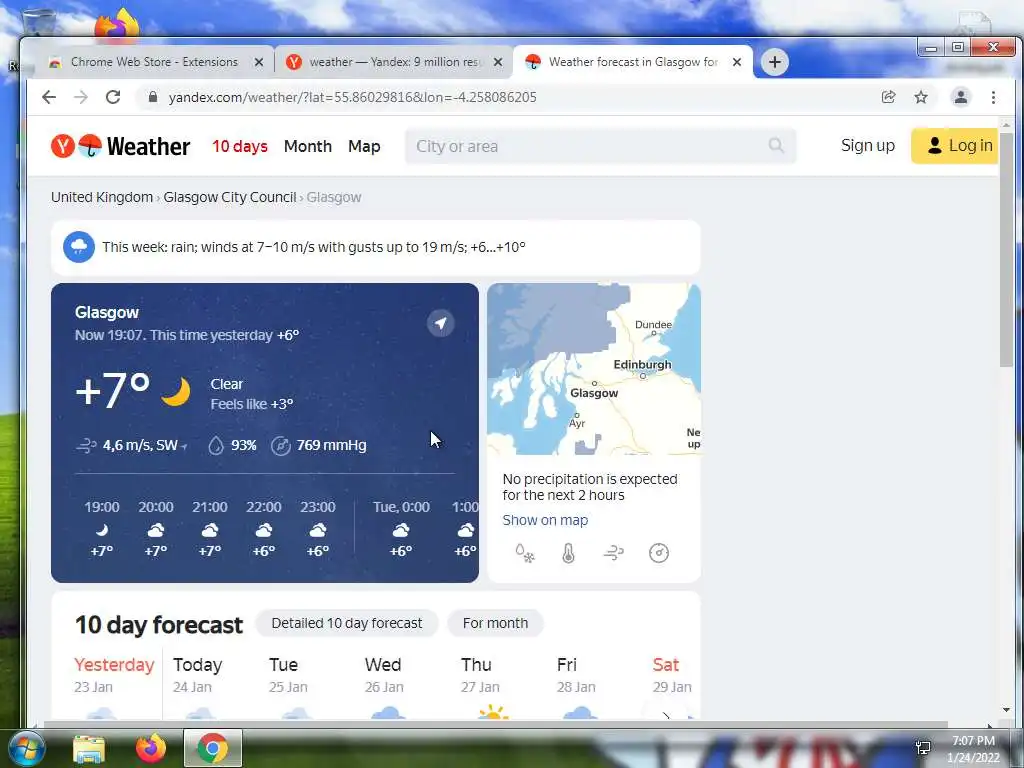Select Thu 27 Jan forecast day
Viewport: 1024px width, 768px height.
[x=480, y=686]
